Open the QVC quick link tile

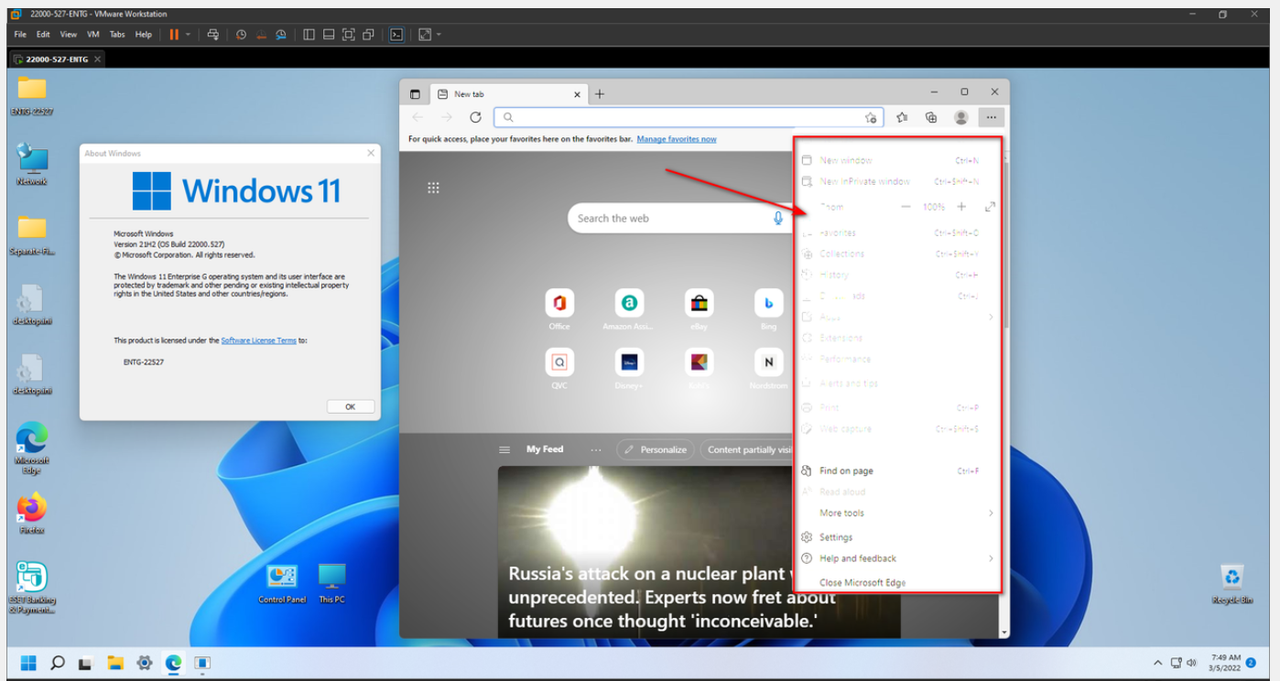[x=559, y=362]
